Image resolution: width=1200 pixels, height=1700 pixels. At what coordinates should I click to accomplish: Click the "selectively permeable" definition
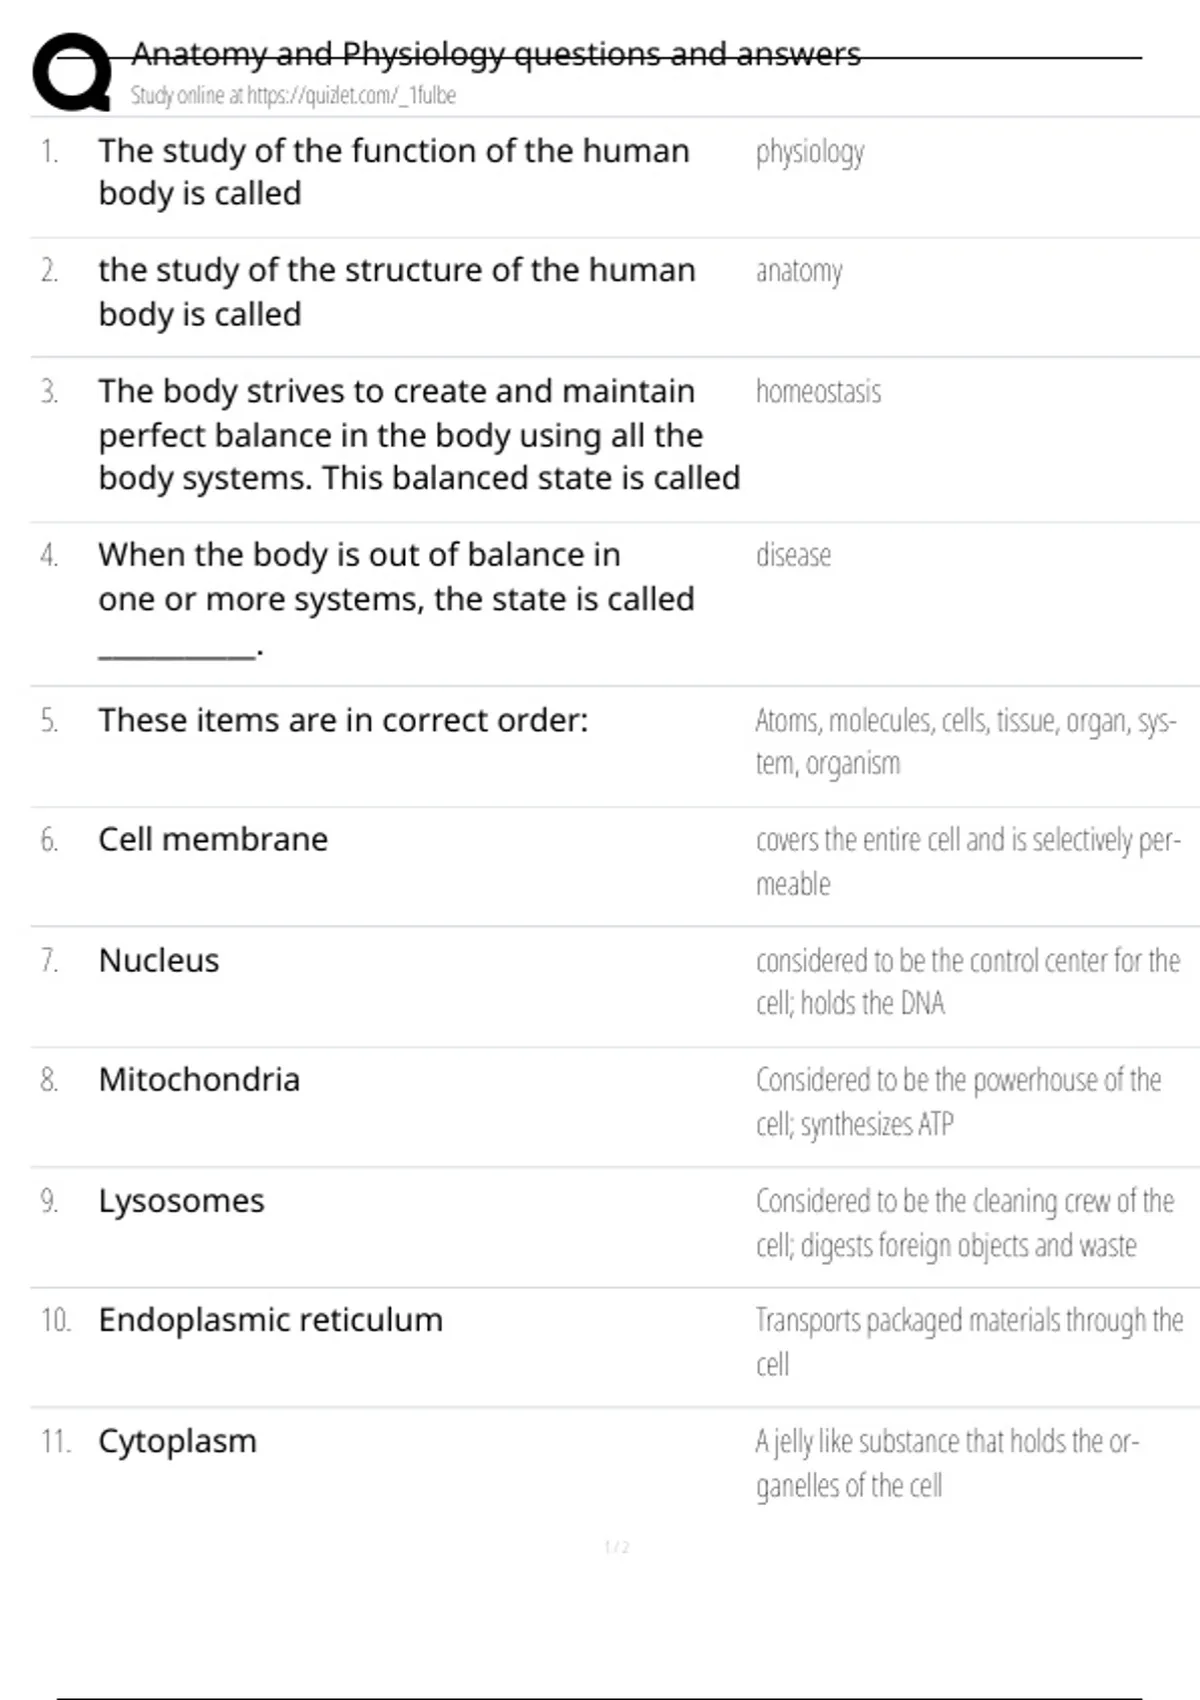tap(967, 862)
